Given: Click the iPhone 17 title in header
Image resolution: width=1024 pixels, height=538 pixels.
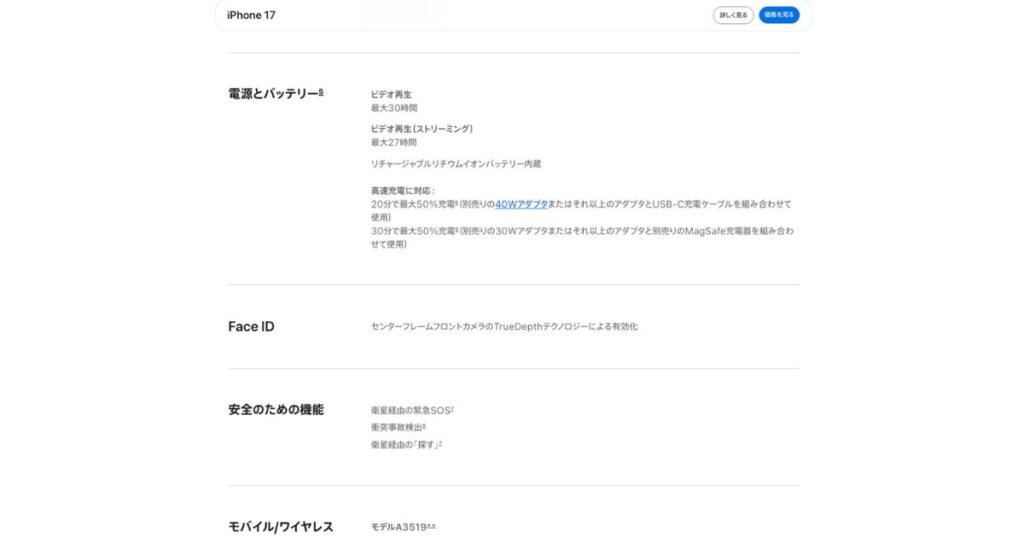Looking at the screenshot, I should [x=251, y=15].
